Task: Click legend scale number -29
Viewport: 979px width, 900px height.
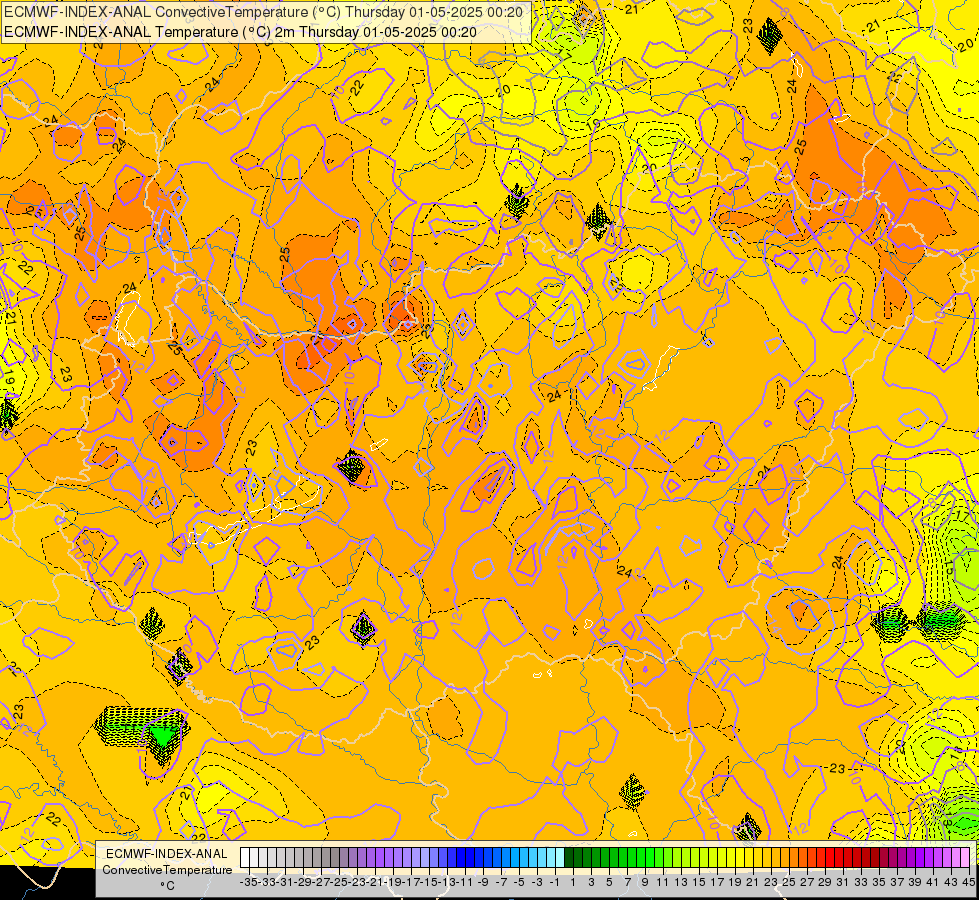Action: [x=303, y=882]
